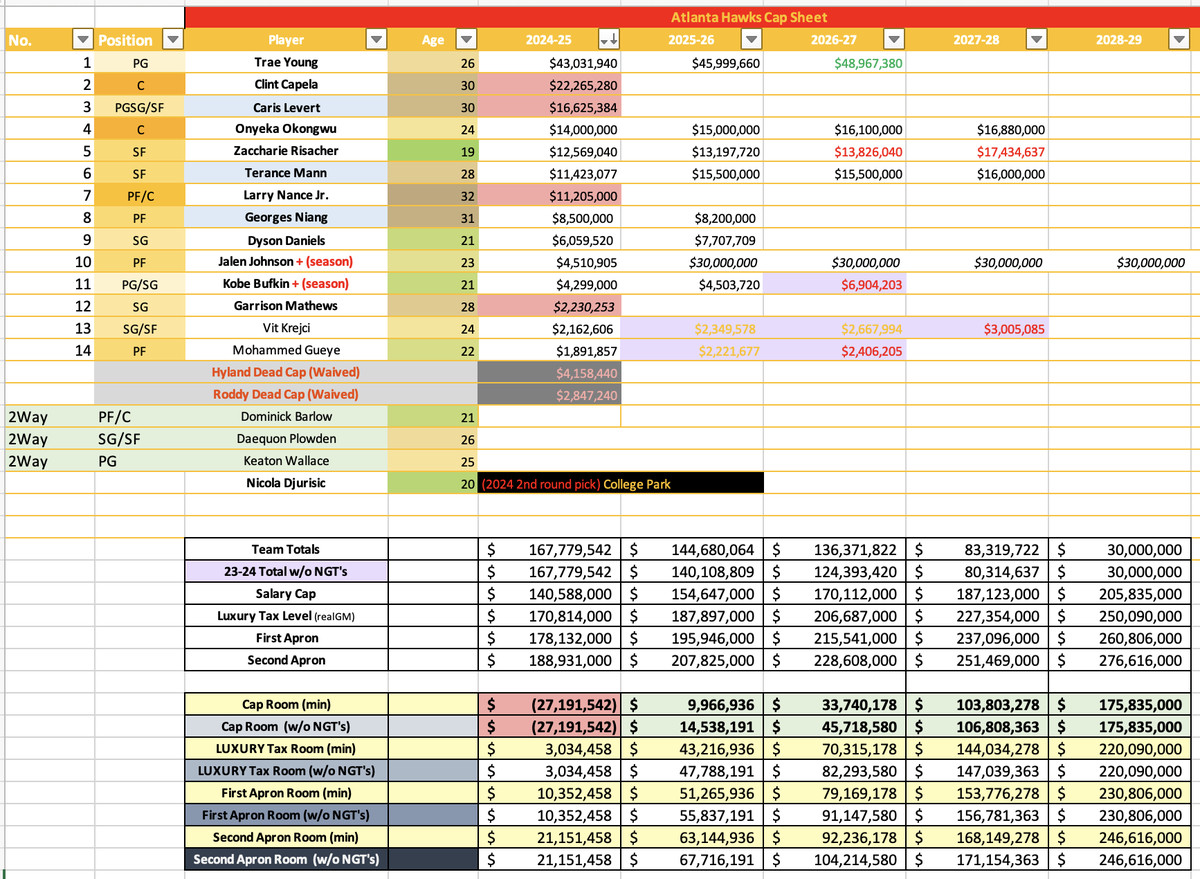This screenshot has height=879, width=1200.
Task: Select the Nicola Djurisic player cell
Action: pyautogui.click(x=286, y=483)
